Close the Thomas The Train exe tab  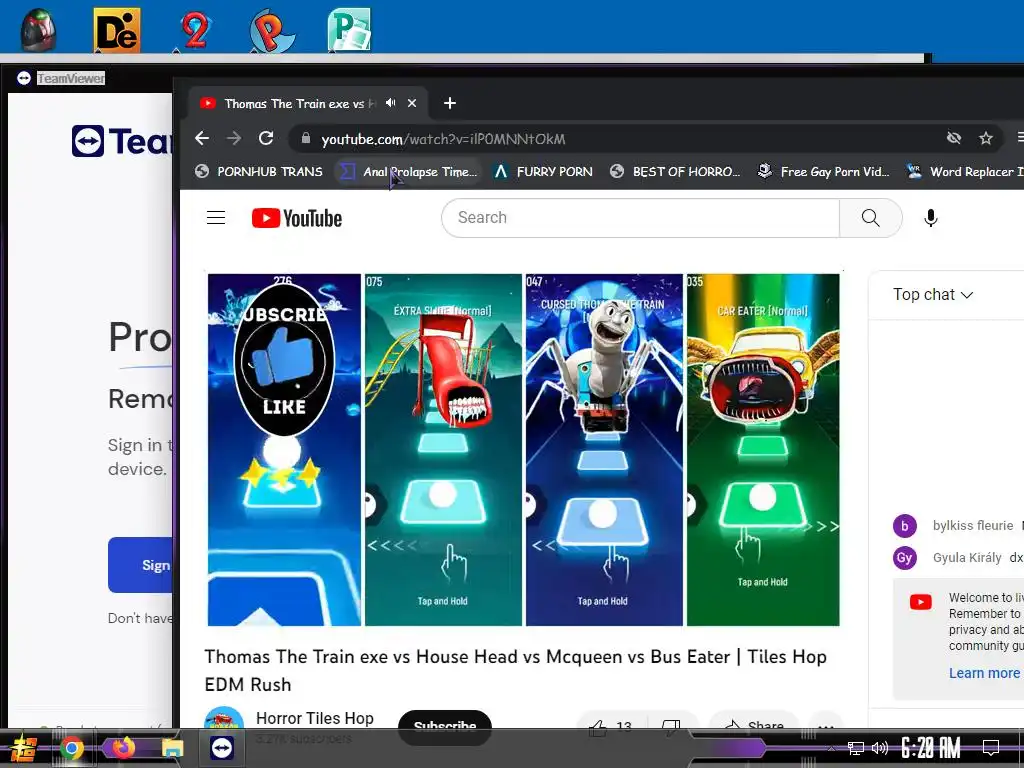(412, 103)
